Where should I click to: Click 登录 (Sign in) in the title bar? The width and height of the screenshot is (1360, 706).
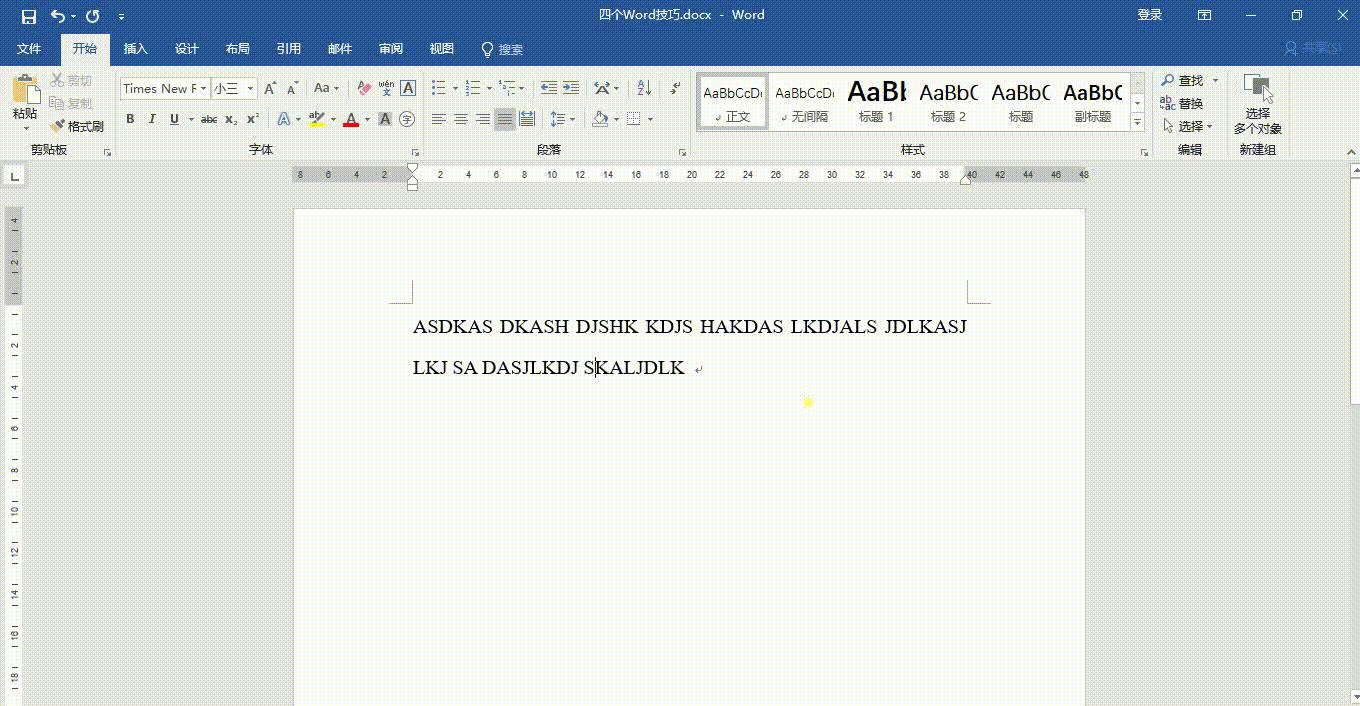[1150, 15]
